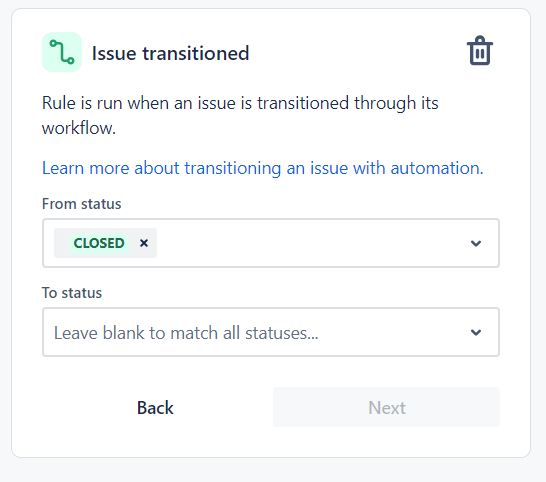Image resolution: width=546 pixels, height=482 pixels.
Task: Go back with the Back button
Action: (155, 407)
